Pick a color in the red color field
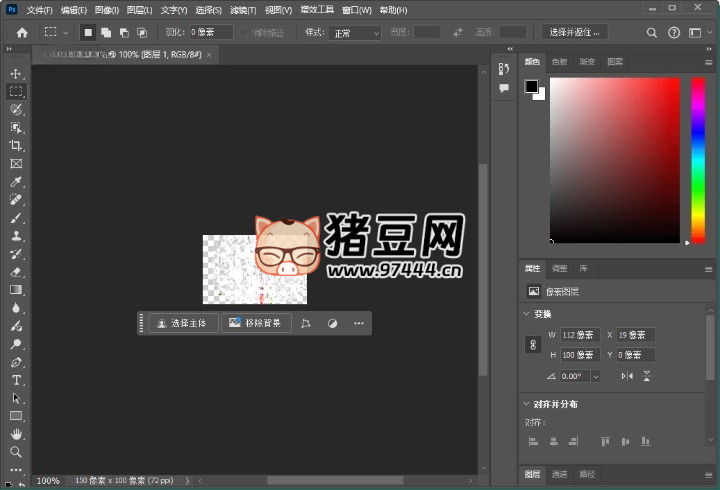This screenshot has height=490, width=720. pyautogui.click(x=615, y=160)
